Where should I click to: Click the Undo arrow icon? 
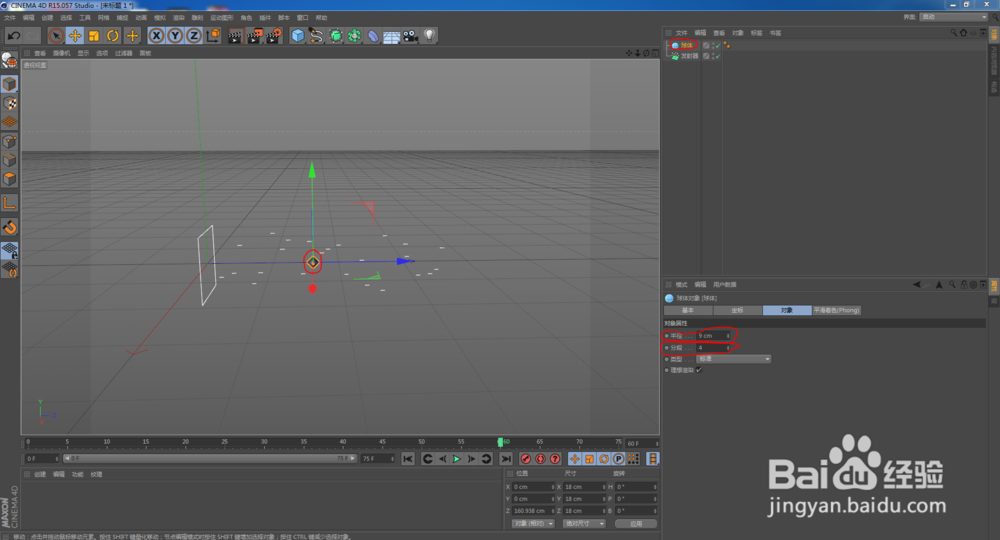click(13, 36)
